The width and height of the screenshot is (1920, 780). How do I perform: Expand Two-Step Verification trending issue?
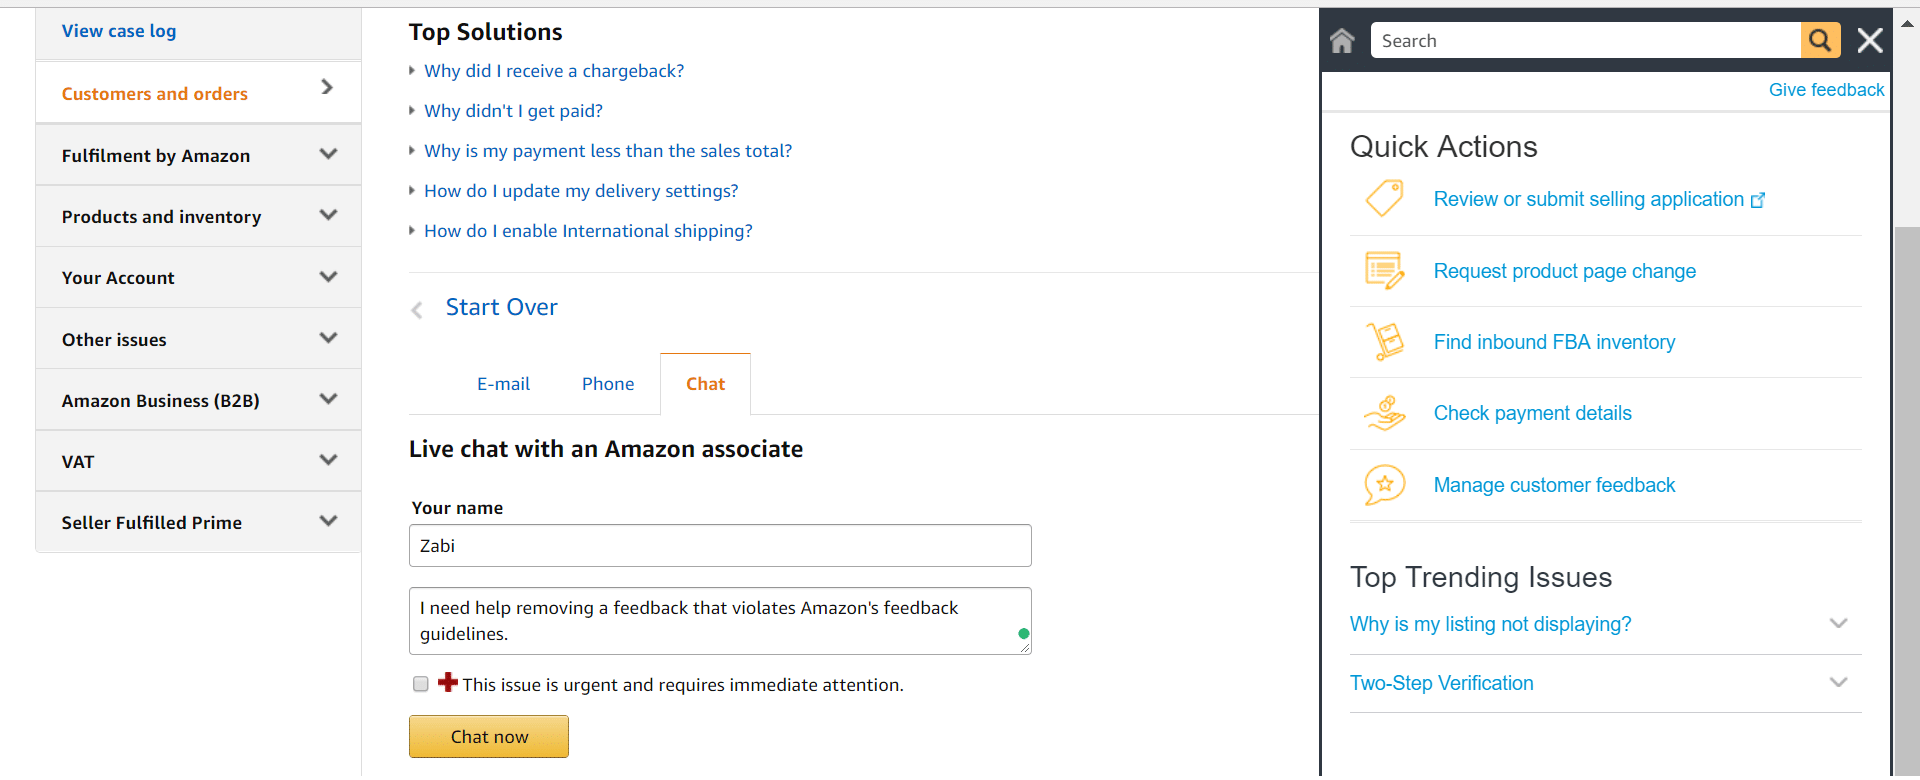click(1838, 682)
